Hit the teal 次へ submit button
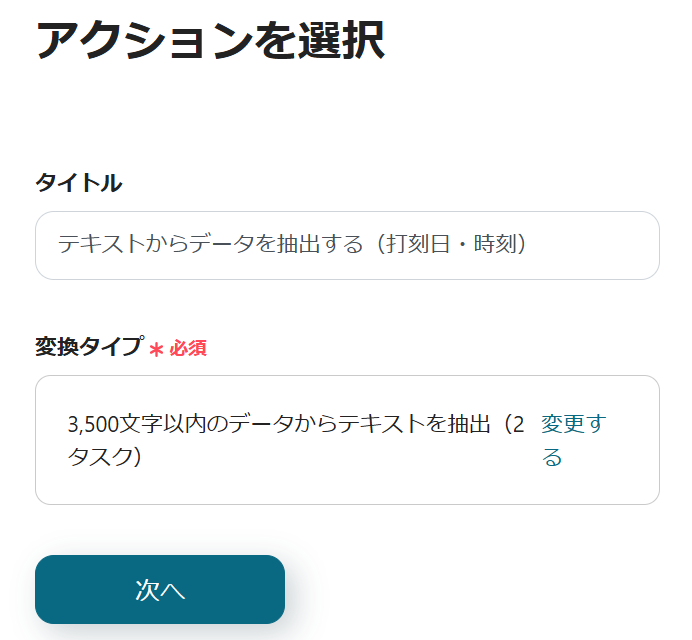This screenshot has width=692, height=640. [x=160, y=589]
